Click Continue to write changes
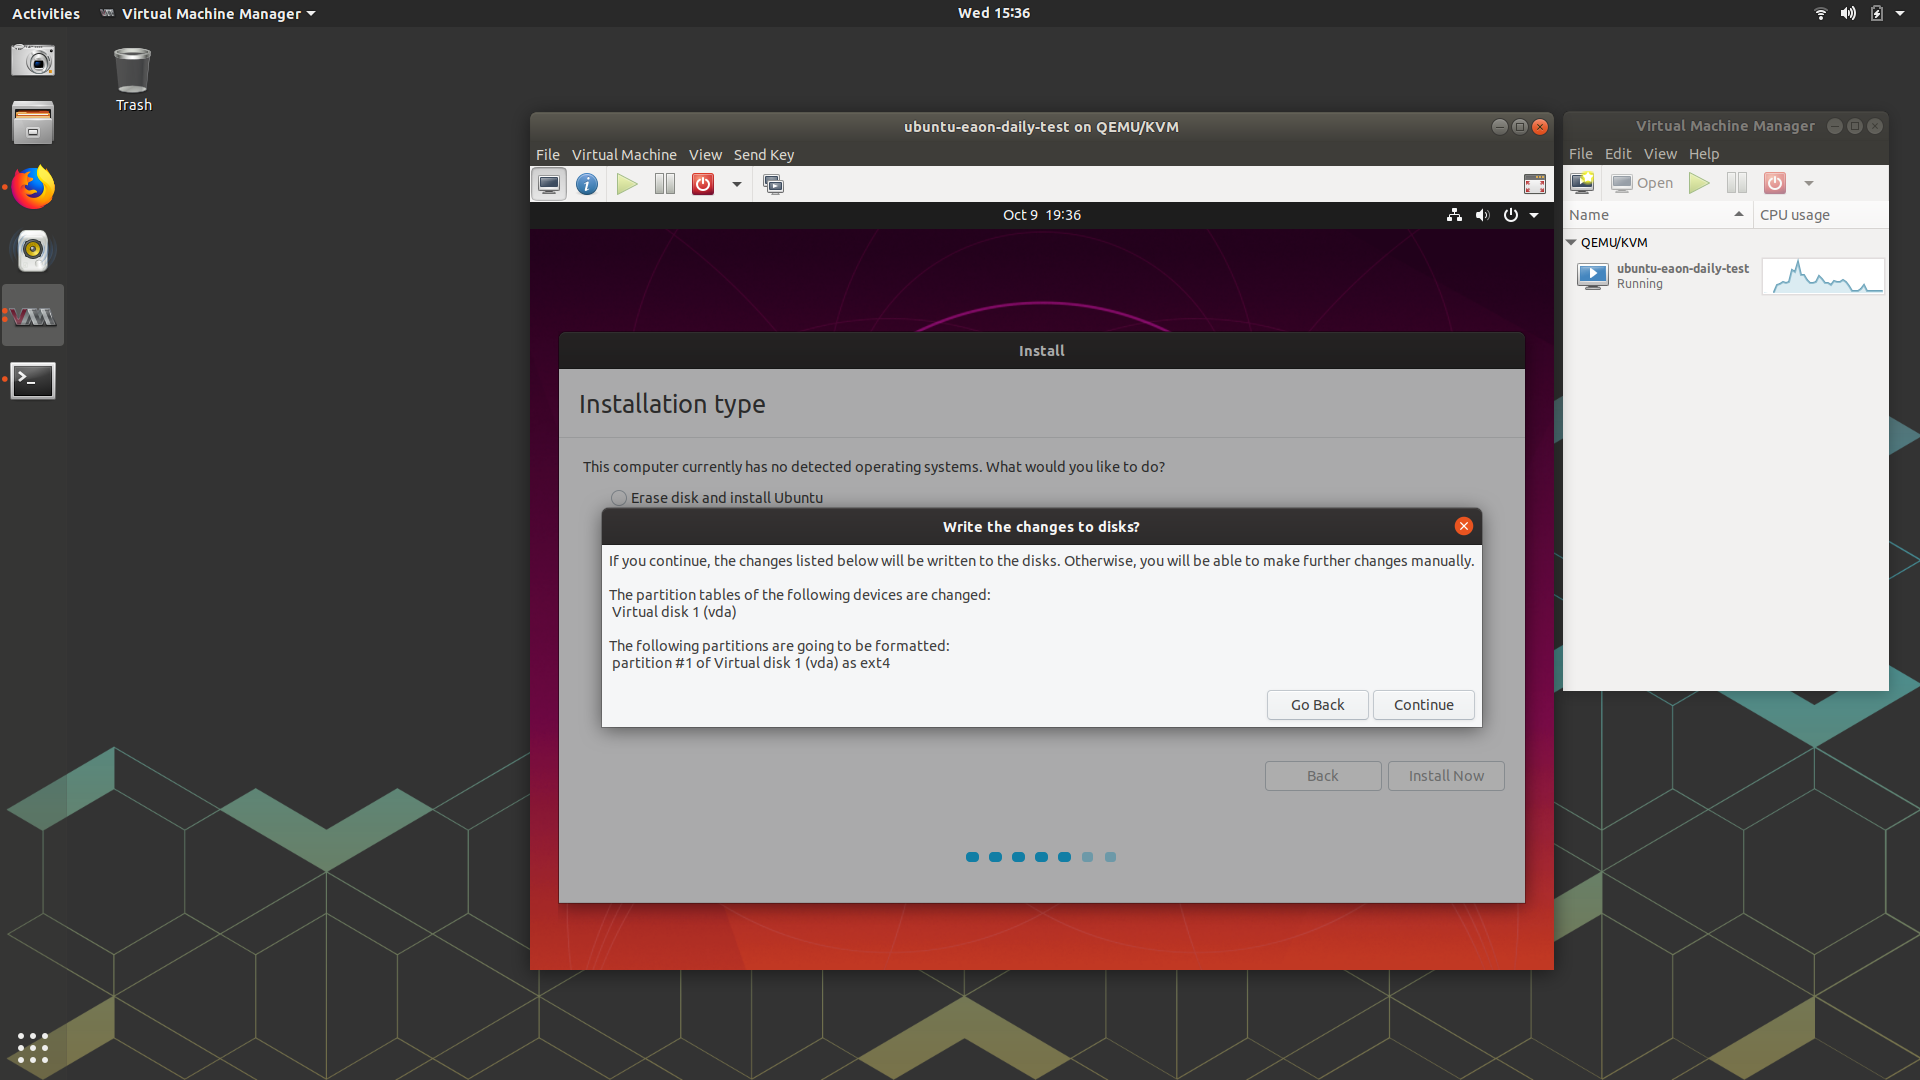 [x=1423, y=705]
